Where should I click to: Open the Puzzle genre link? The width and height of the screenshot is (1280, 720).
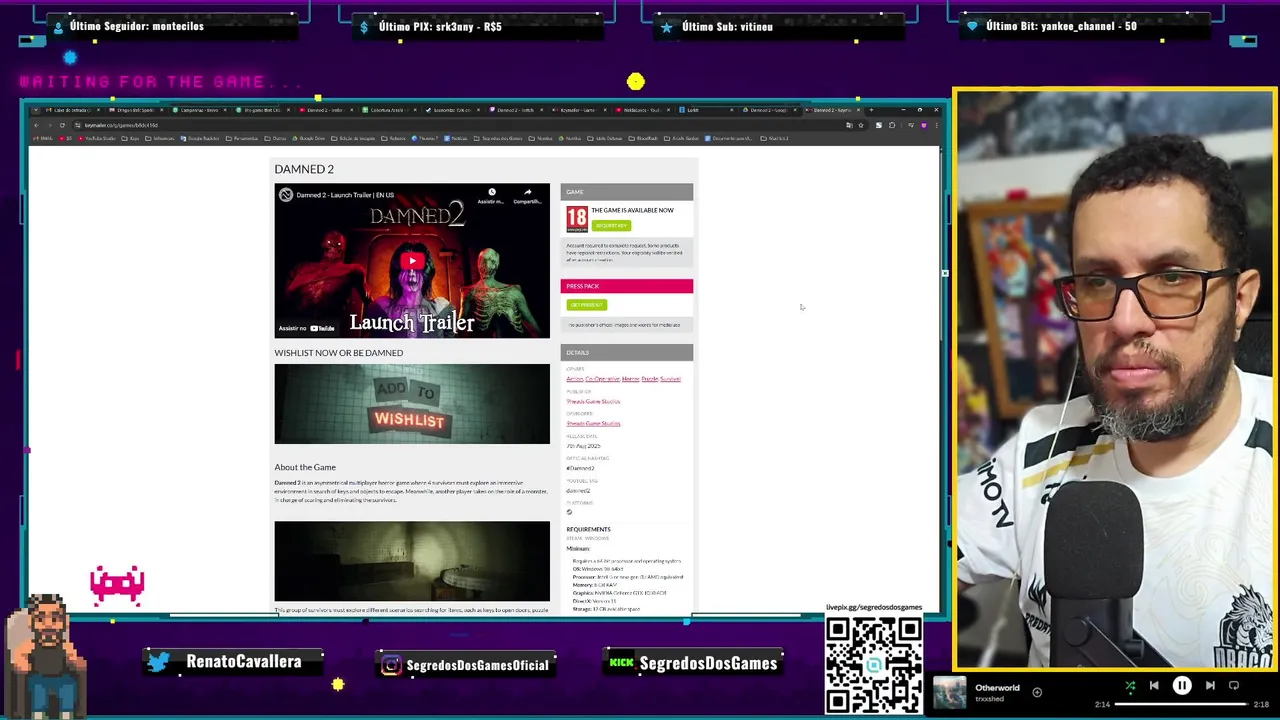[x=650, y=379]
